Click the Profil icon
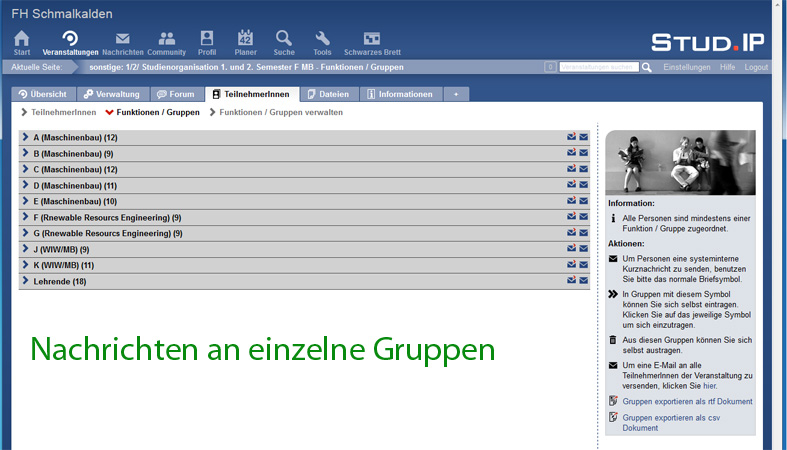 (207, 40)
